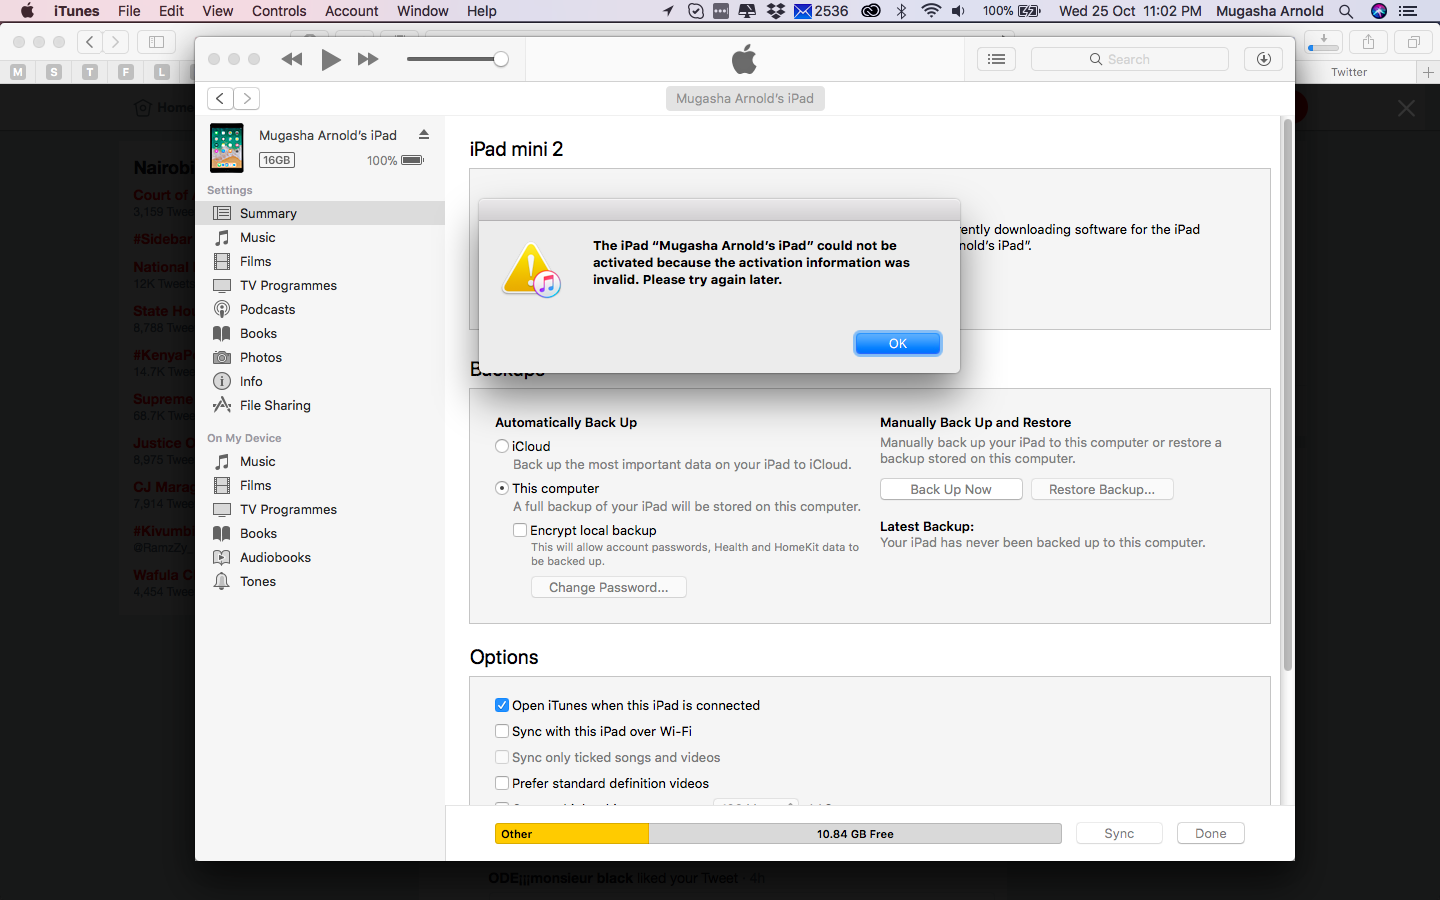This screenshot has width=1440, height=900.
Task: Select Music under On My Device
Action: 320,461
